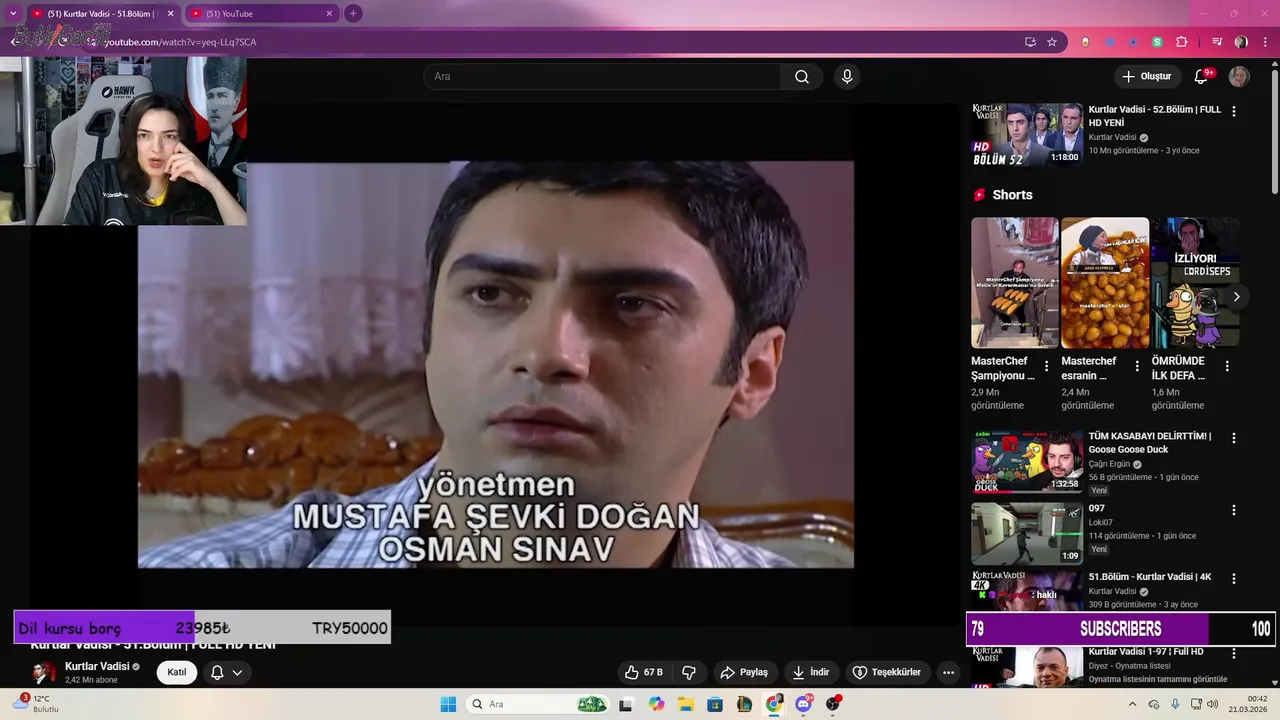
Task: Open the Kurtlar Vadisi channel avatar
Action: (44, 672)
